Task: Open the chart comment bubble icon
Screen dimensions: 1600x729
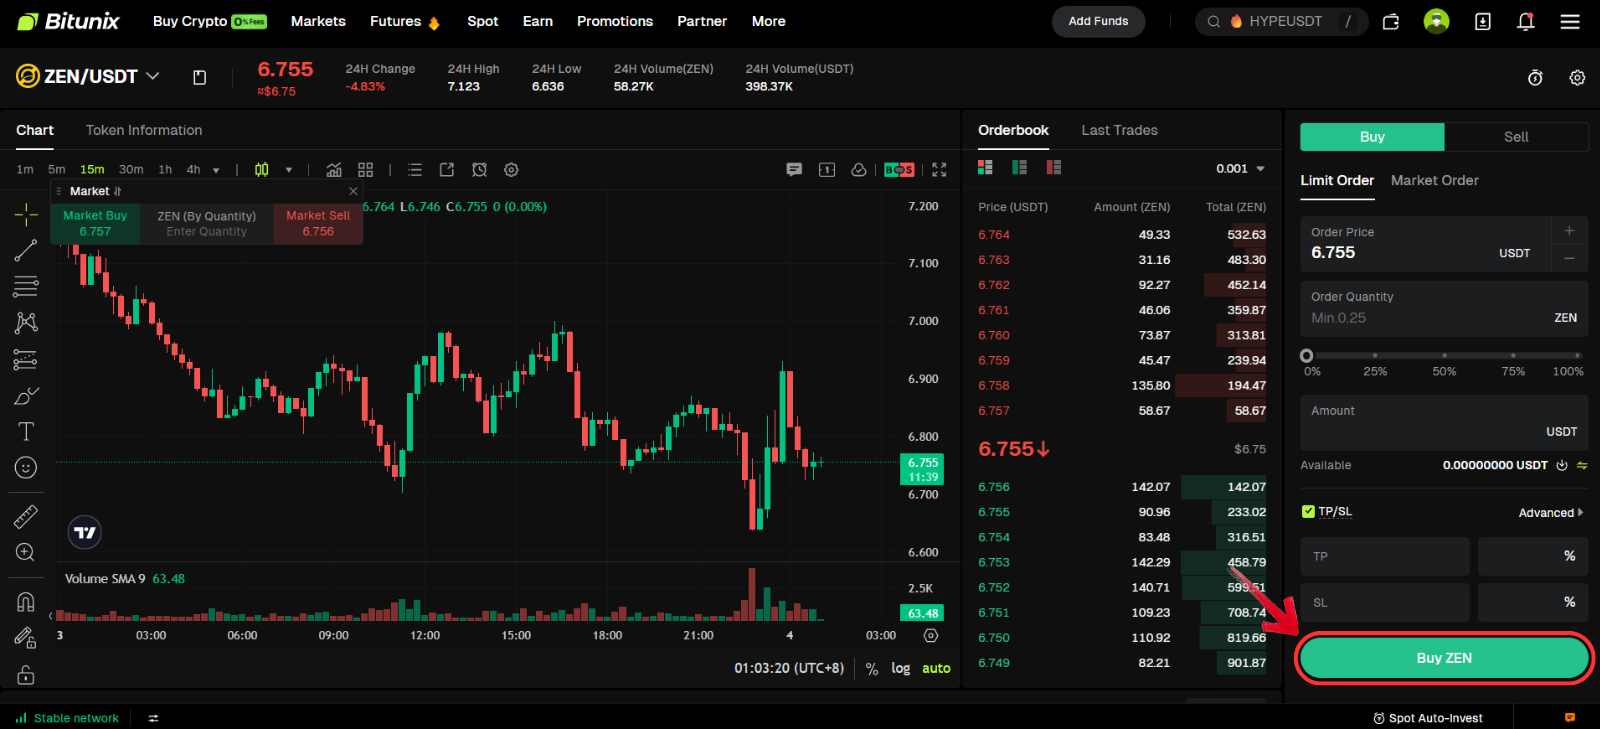Action: coord(794,170)
